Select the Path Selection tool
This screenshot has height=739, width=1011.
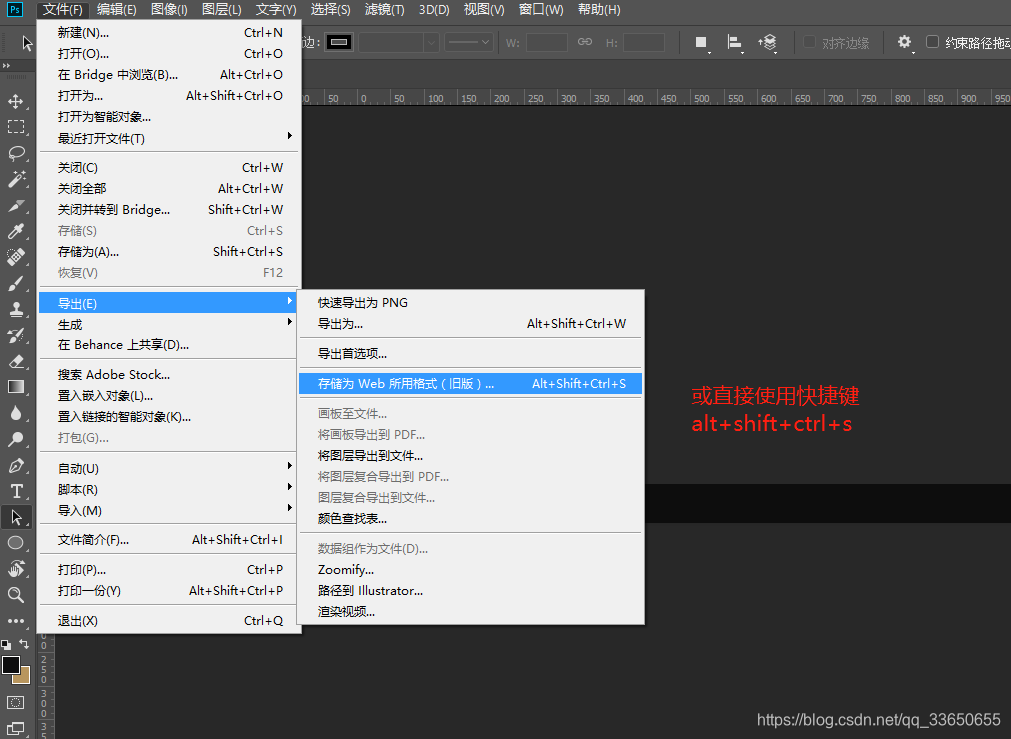[15, 517]
